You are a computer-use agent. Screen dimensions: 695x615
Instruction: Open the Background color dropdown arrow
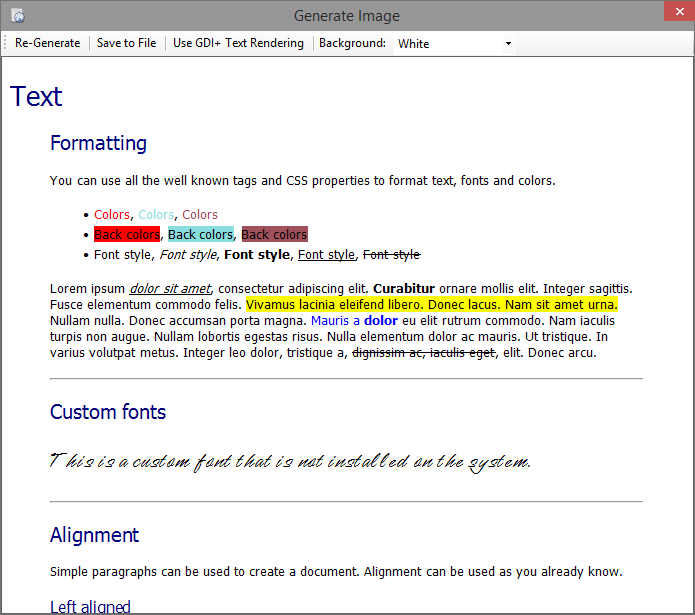pyautogui.click(x=508, y=44)
